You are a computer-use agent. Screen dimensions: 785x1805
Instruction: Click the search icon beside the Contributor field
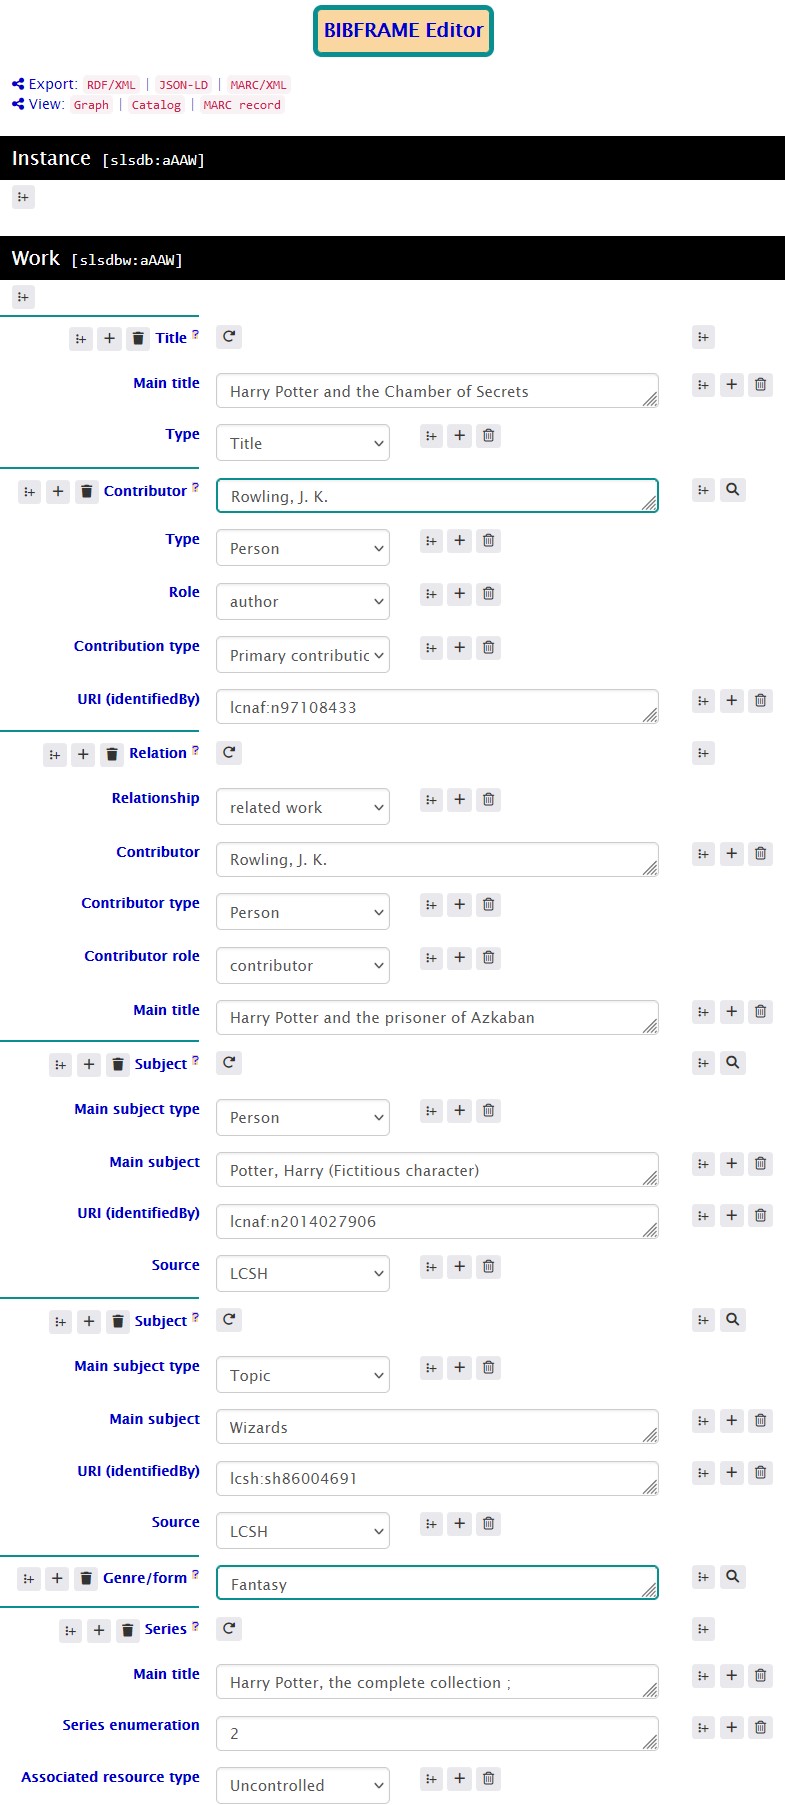(733, 490)
